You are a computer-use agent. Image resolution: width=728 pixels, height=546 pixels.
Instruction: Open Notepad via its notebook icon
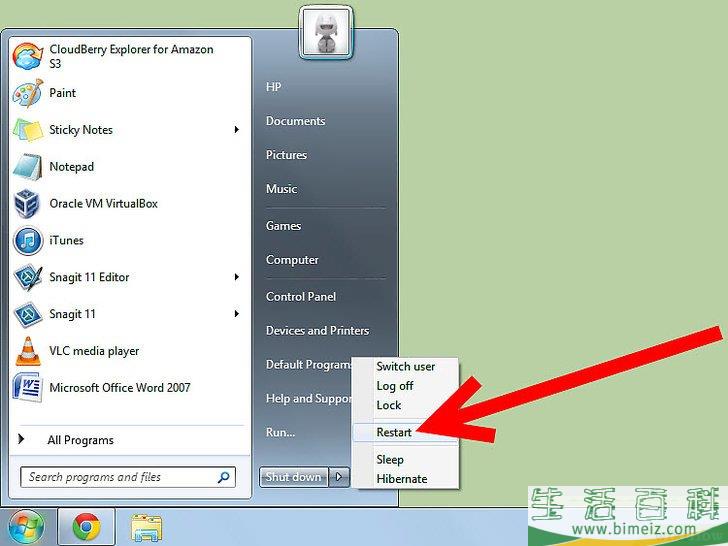[x=28, y=166]
